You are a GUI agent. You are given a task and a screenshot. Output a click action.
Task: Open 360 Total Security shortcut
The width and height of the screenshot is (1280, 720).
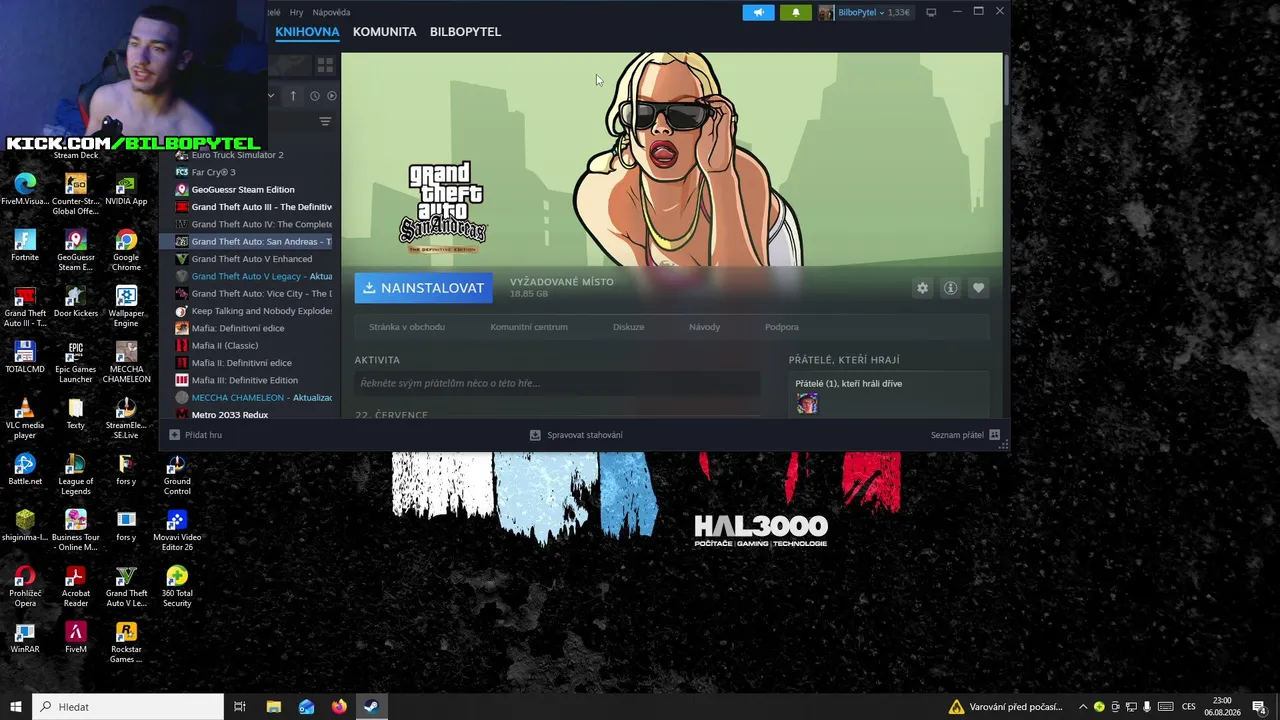[x=177, y=587]
